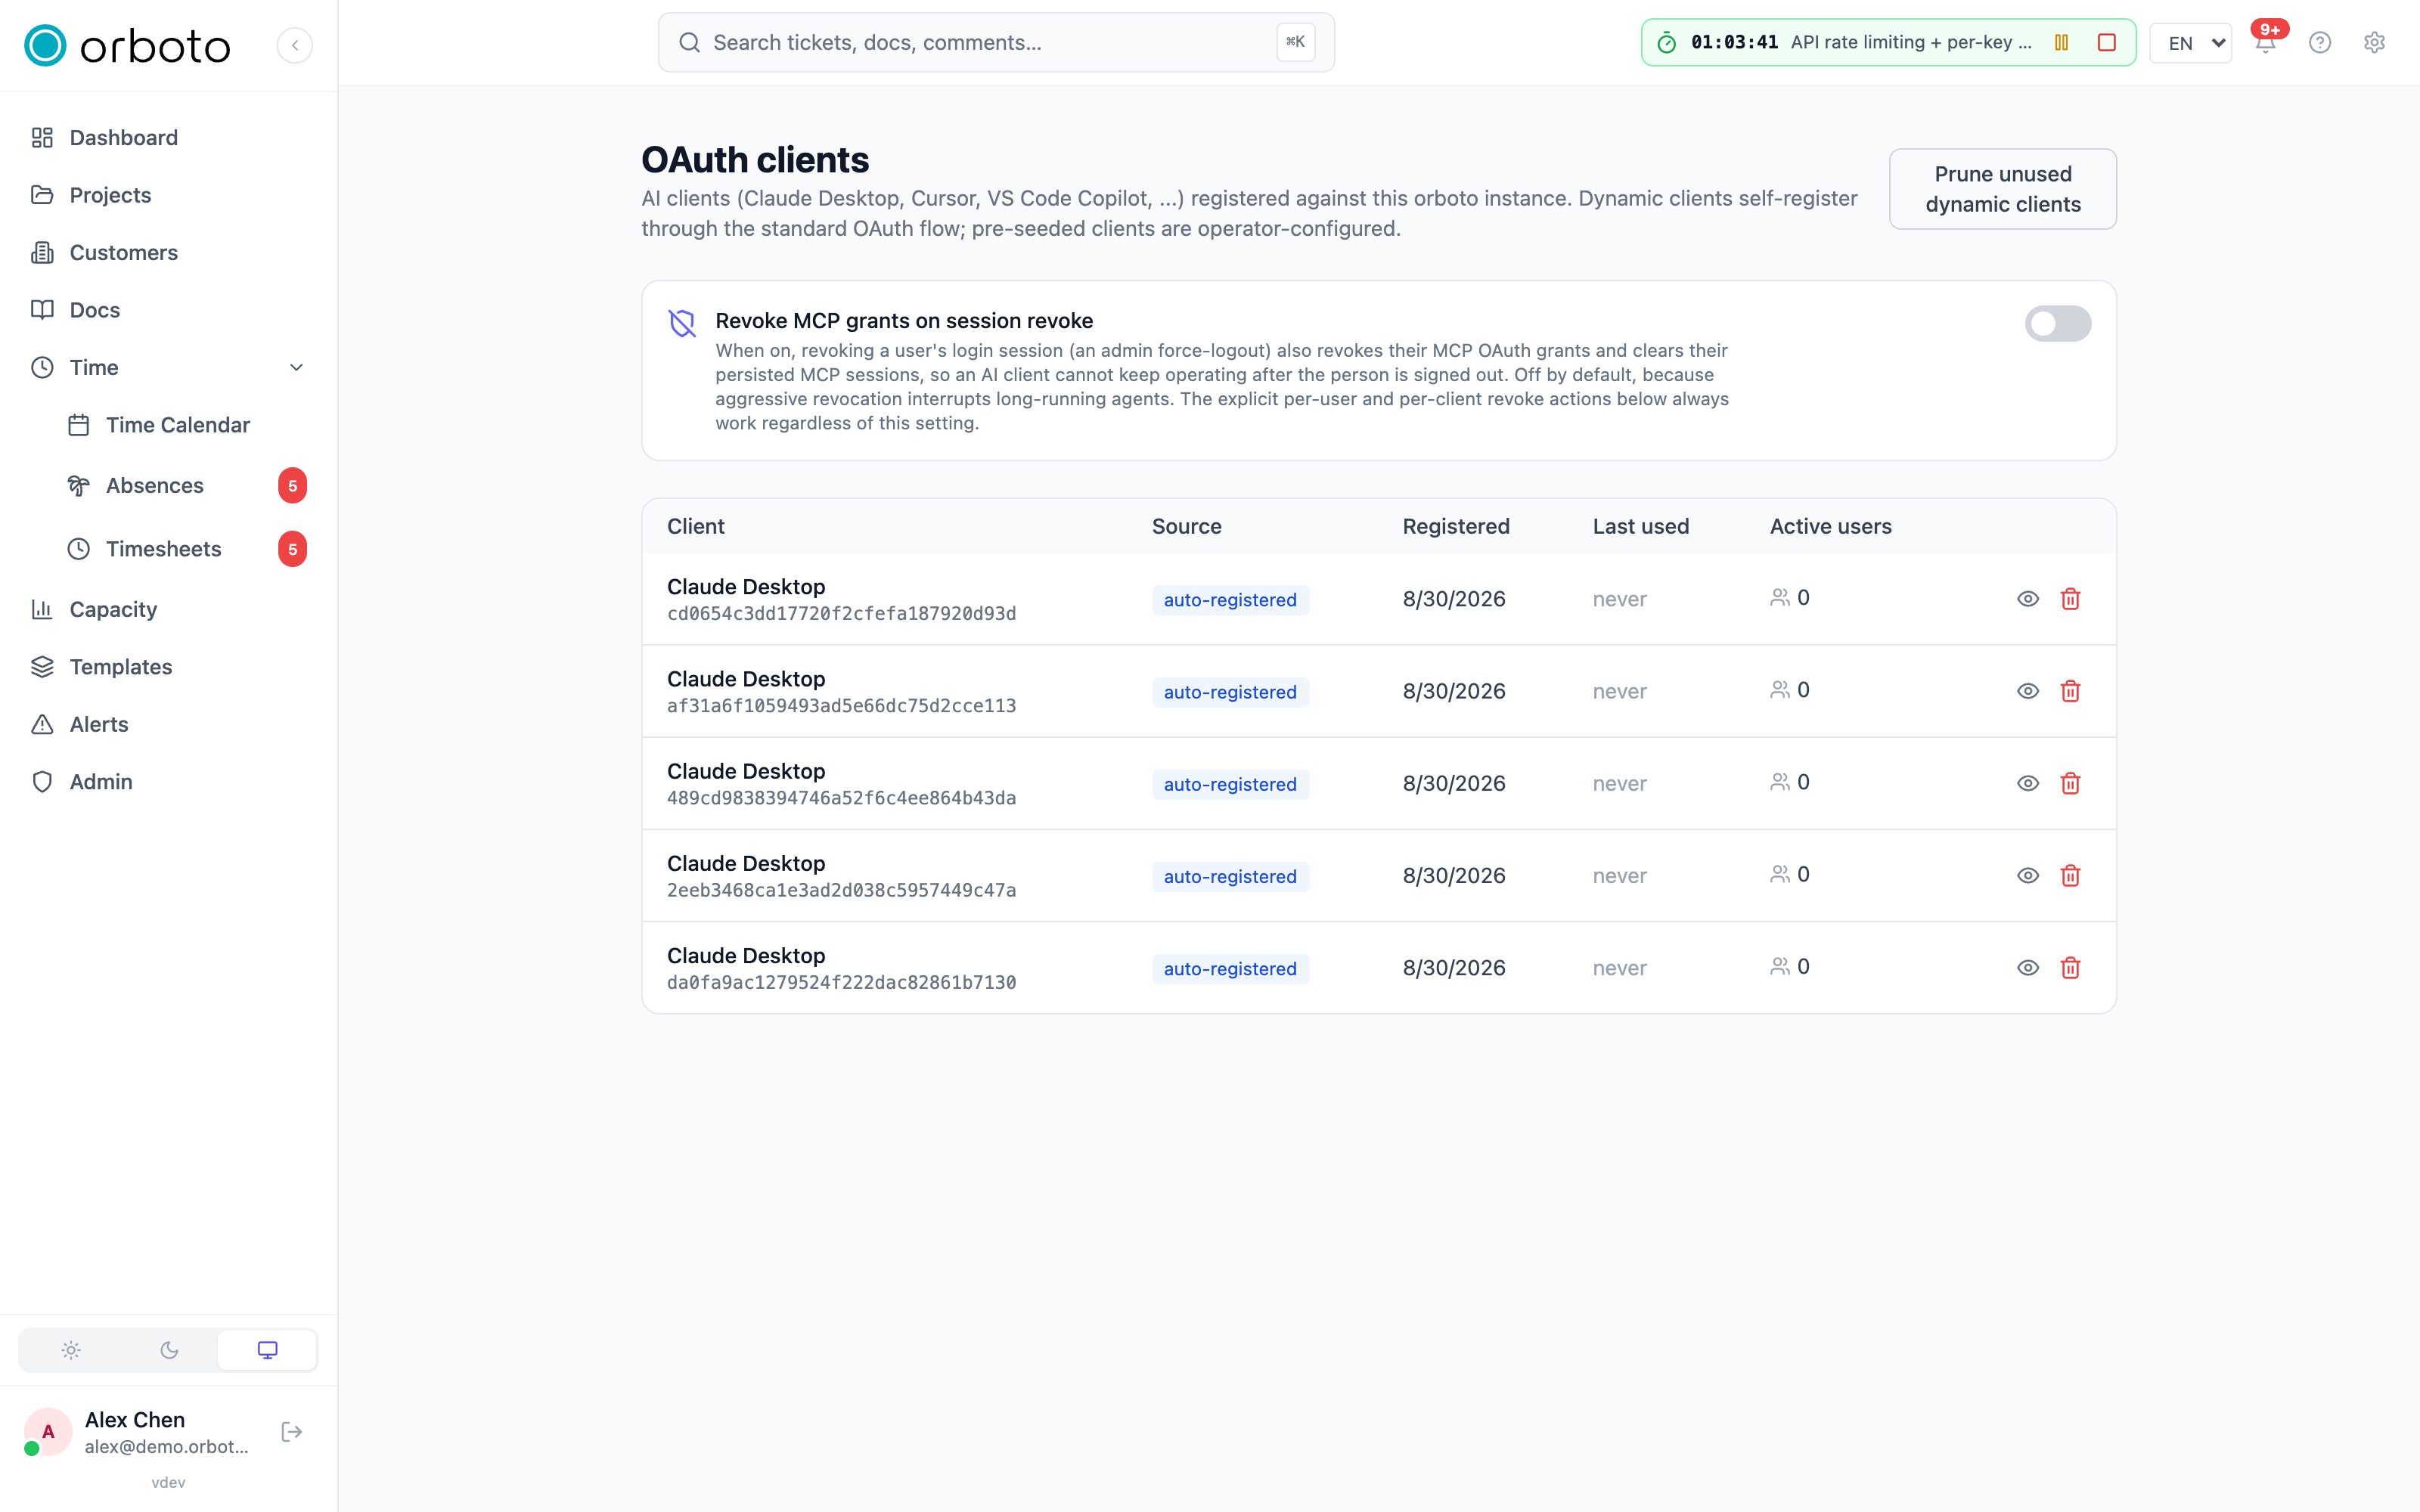Switch to light theme

pyautogui.click(x=70, y=1350)
